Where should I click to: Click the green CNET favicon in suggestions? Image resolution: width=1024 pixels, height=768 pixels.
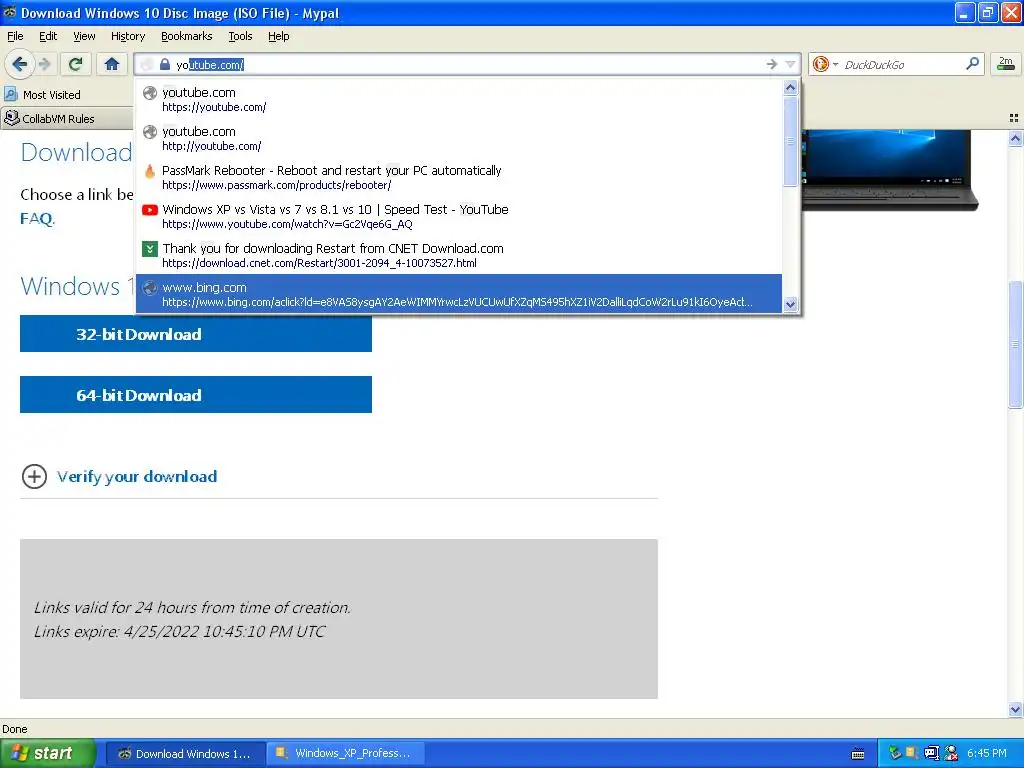(x=150, y=249)
